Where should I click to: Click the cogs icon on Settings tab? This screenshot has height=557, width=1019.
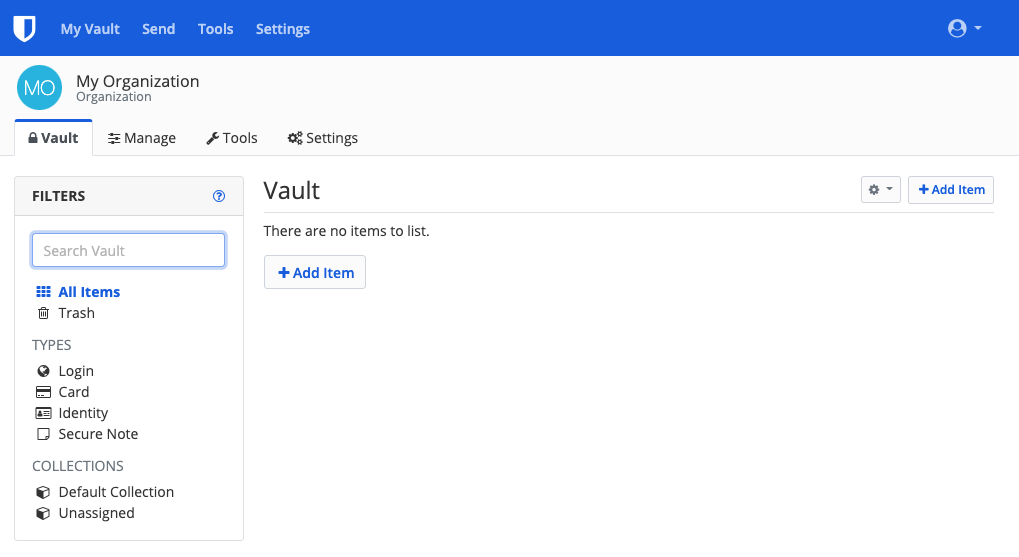tap(295, 138)
